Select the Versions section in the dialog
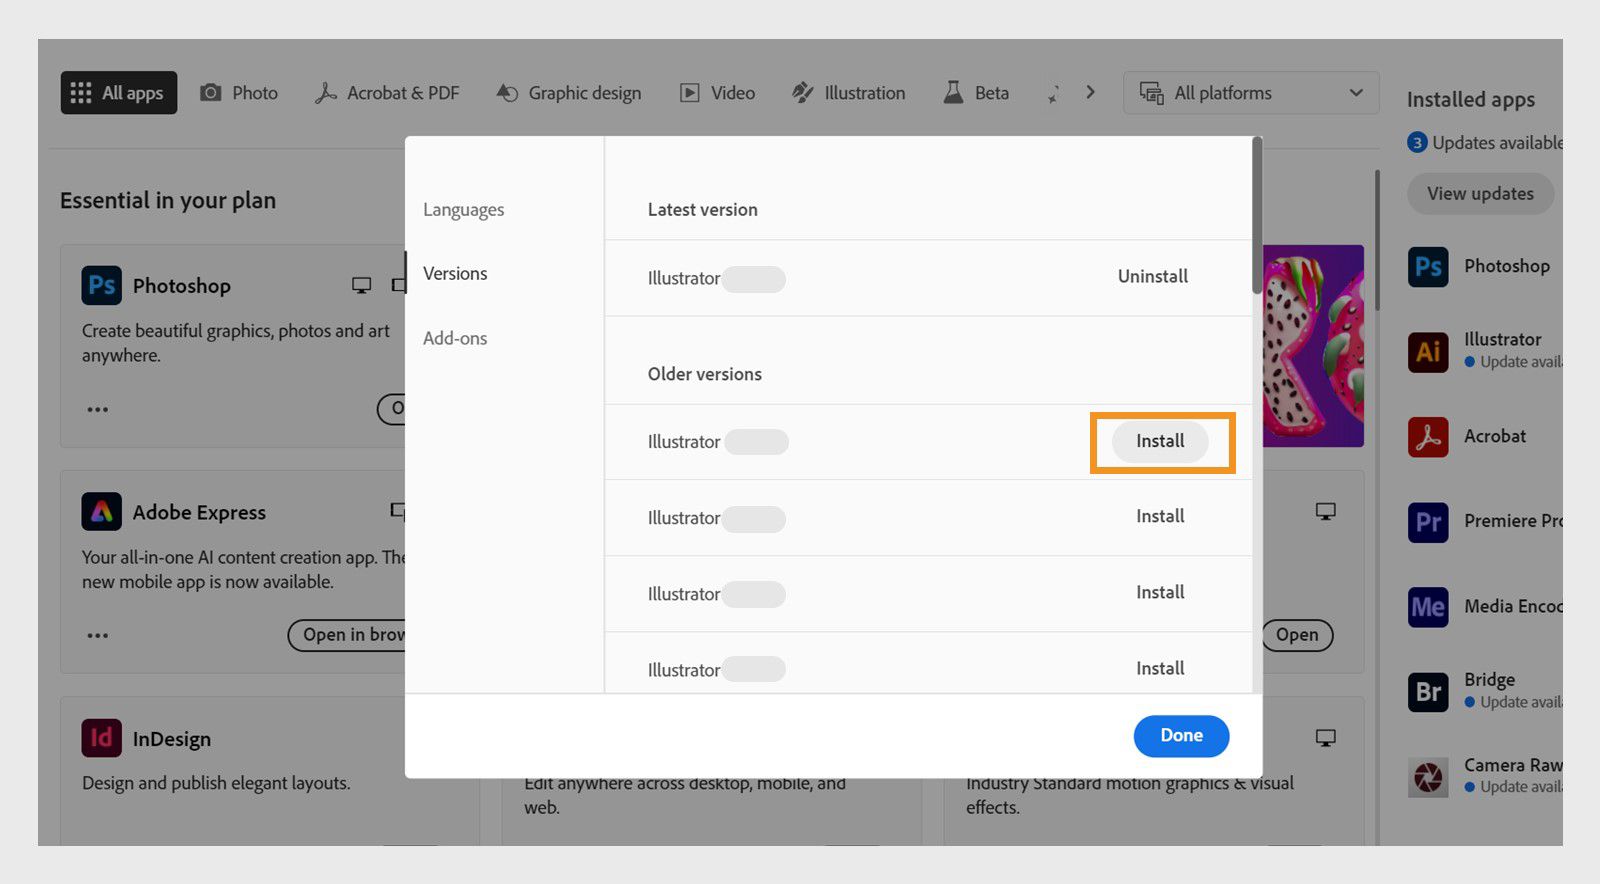 455,274
